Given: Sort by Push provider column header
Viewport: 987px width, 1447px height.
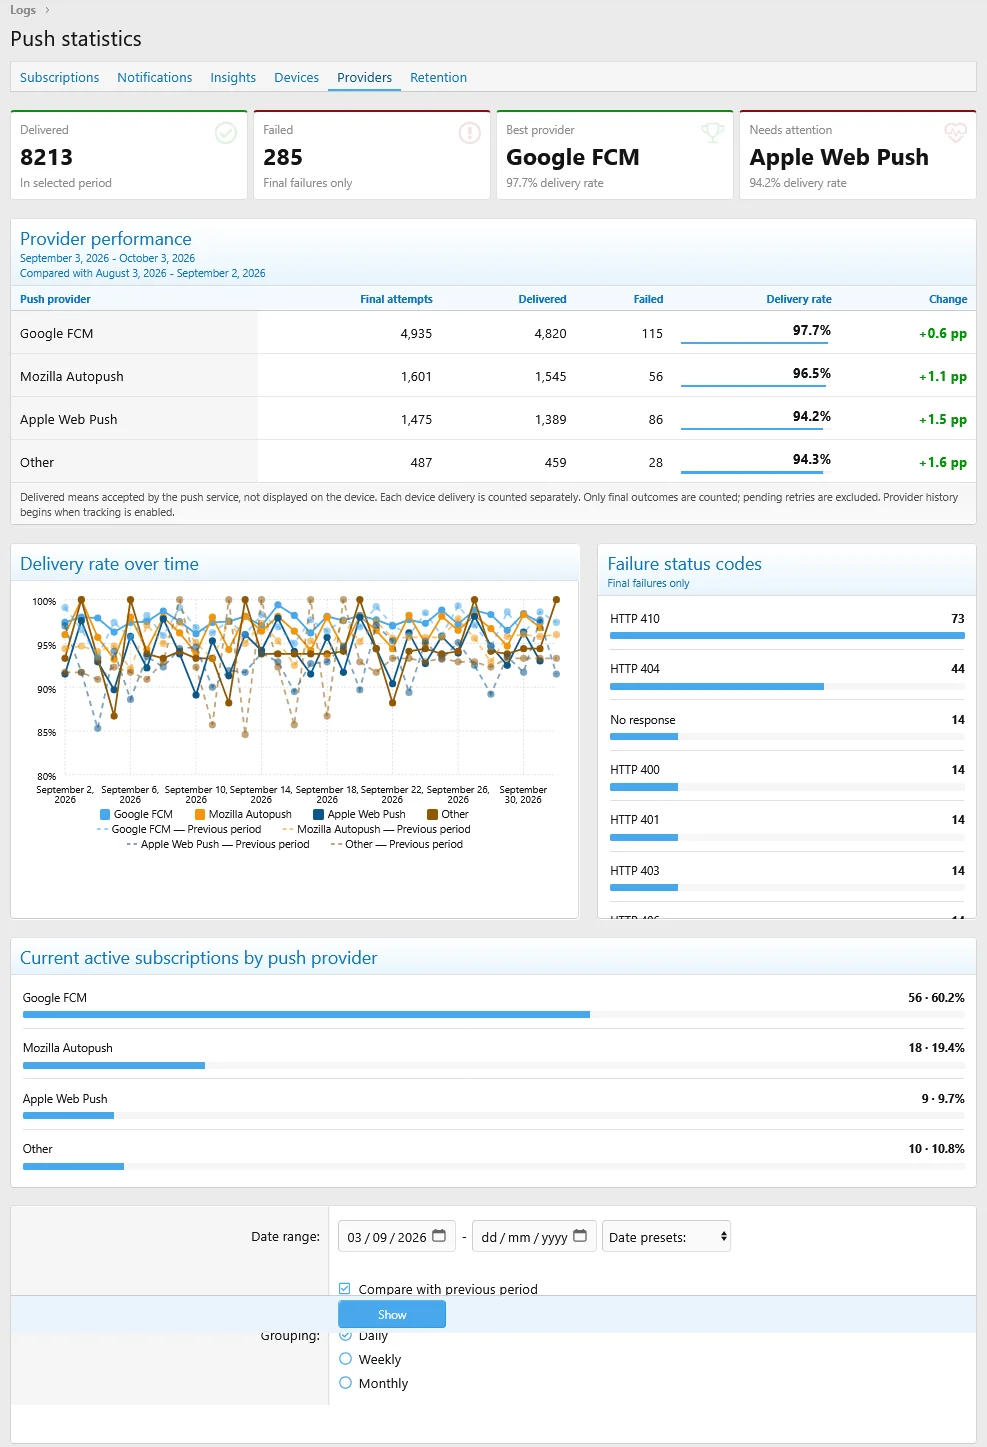Looking at the screenshot, I should (55, 299).
